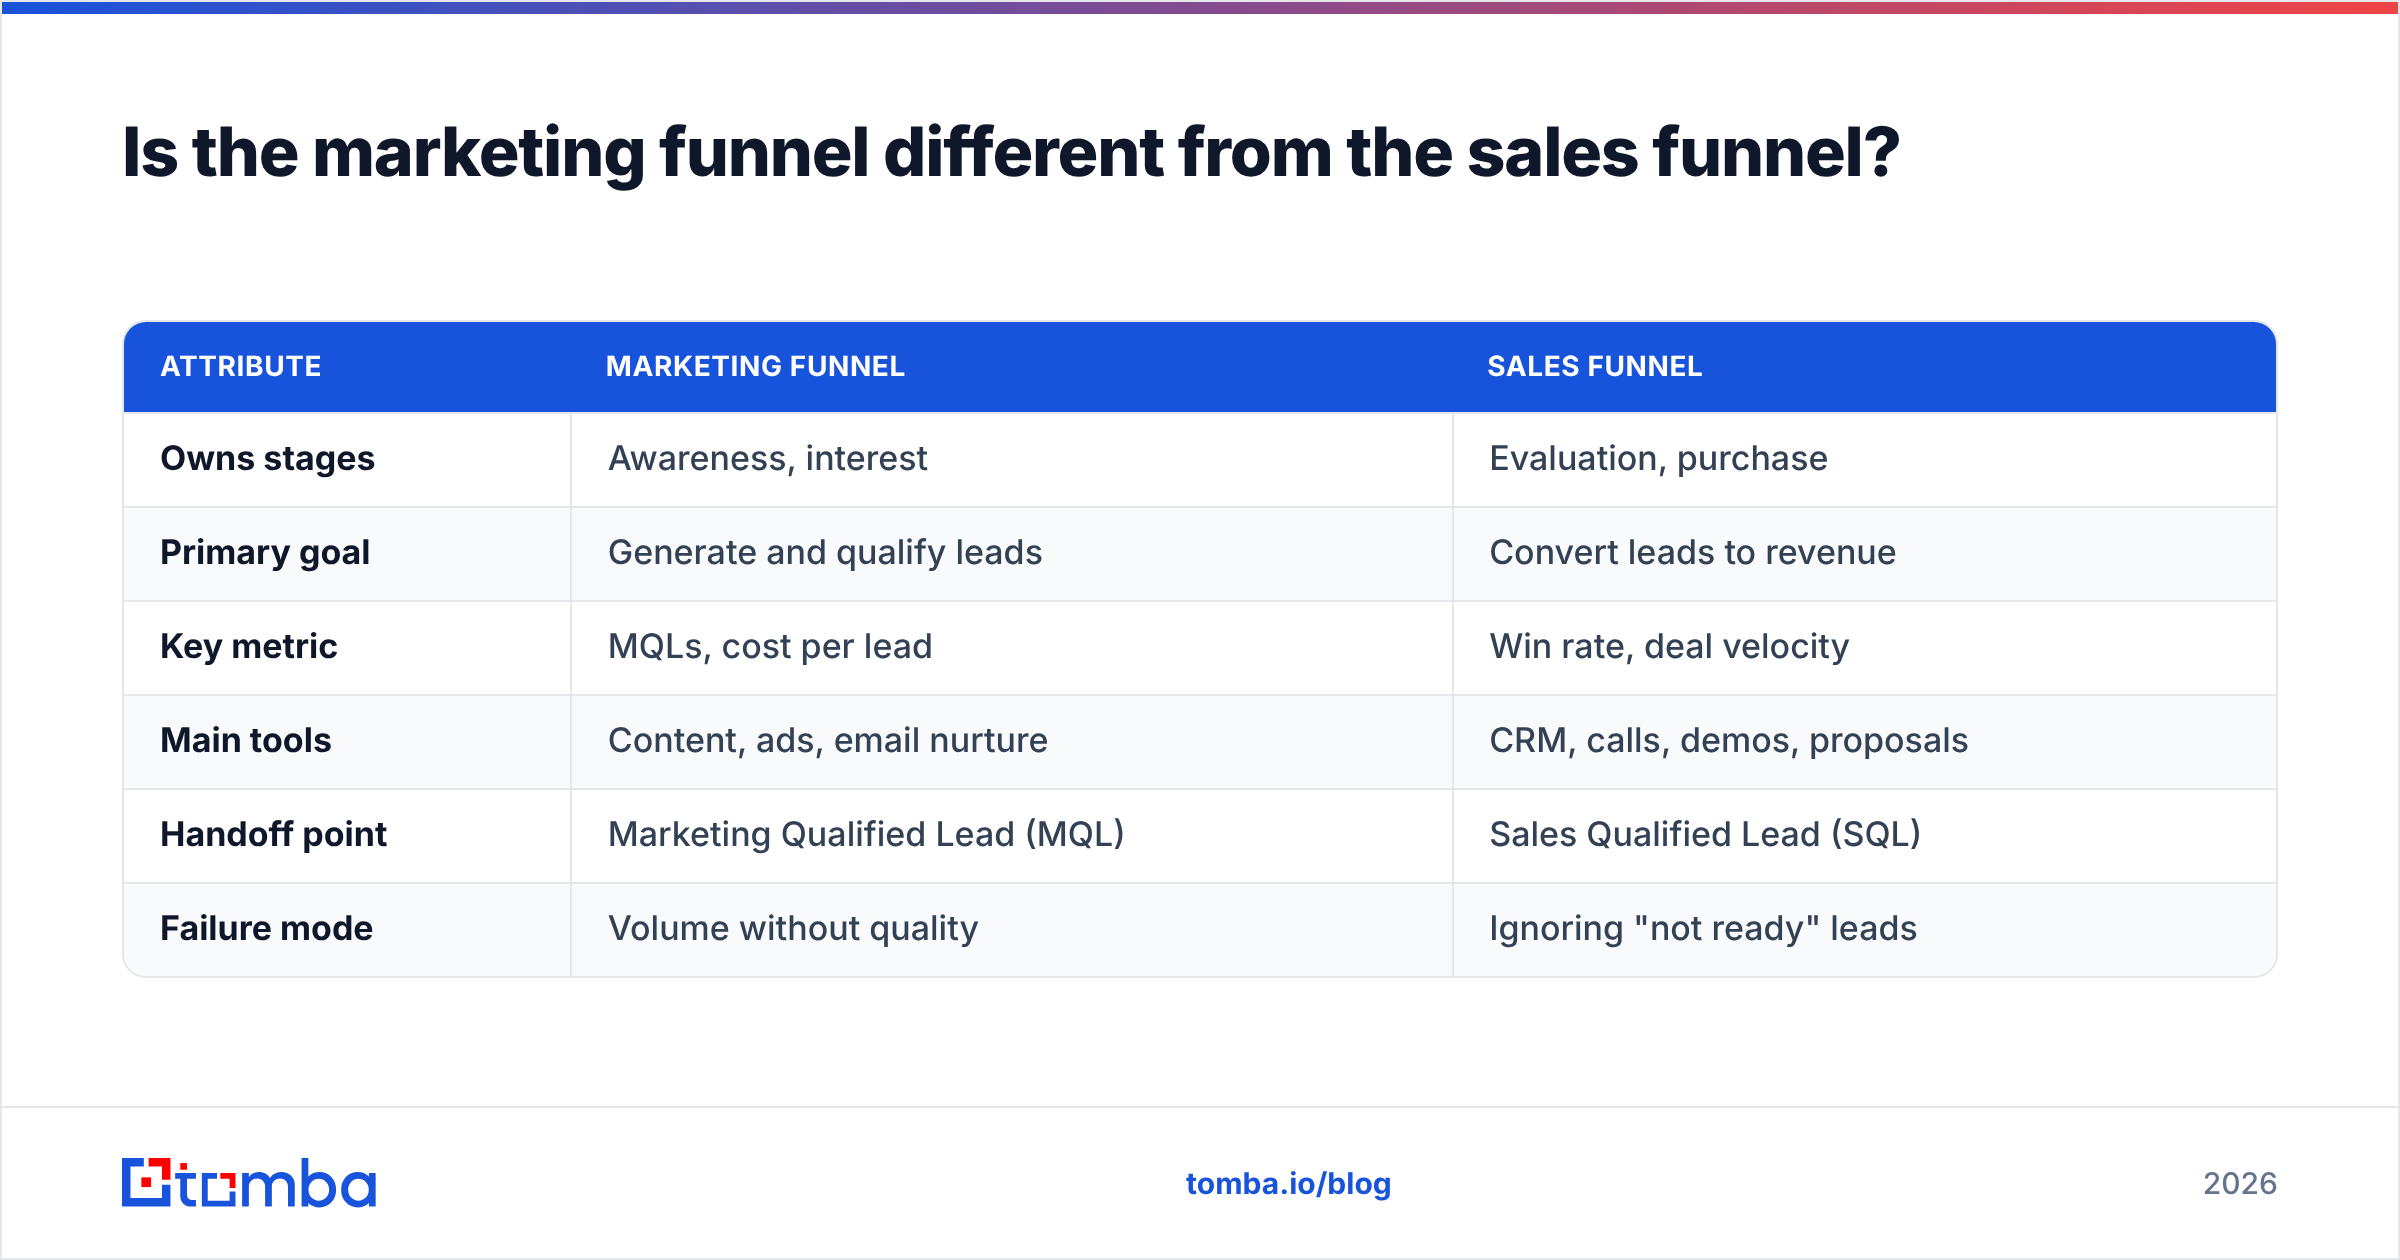Image resolution: width=2400 pixels, height=1260 pixels.
Task: Click 'Ignoring "not ready" leads' cell
Action: coord(1864,929)
